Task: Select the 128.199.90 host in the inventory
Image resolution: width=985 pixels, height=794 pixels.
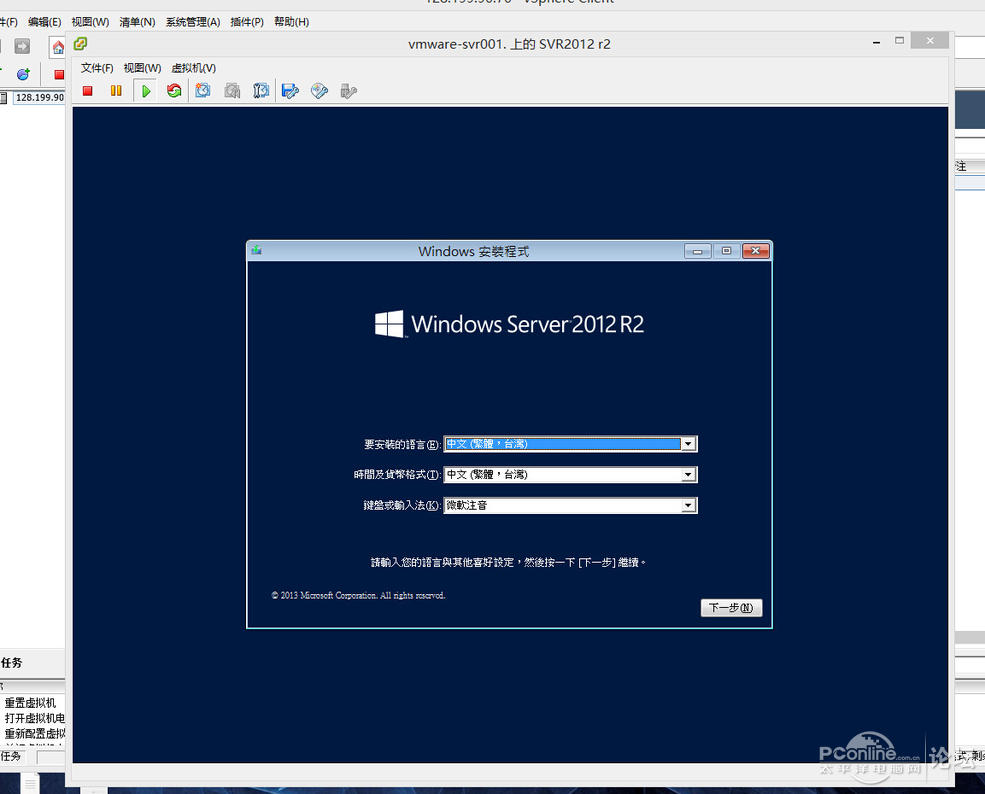Action: click(x=40, y=97)
